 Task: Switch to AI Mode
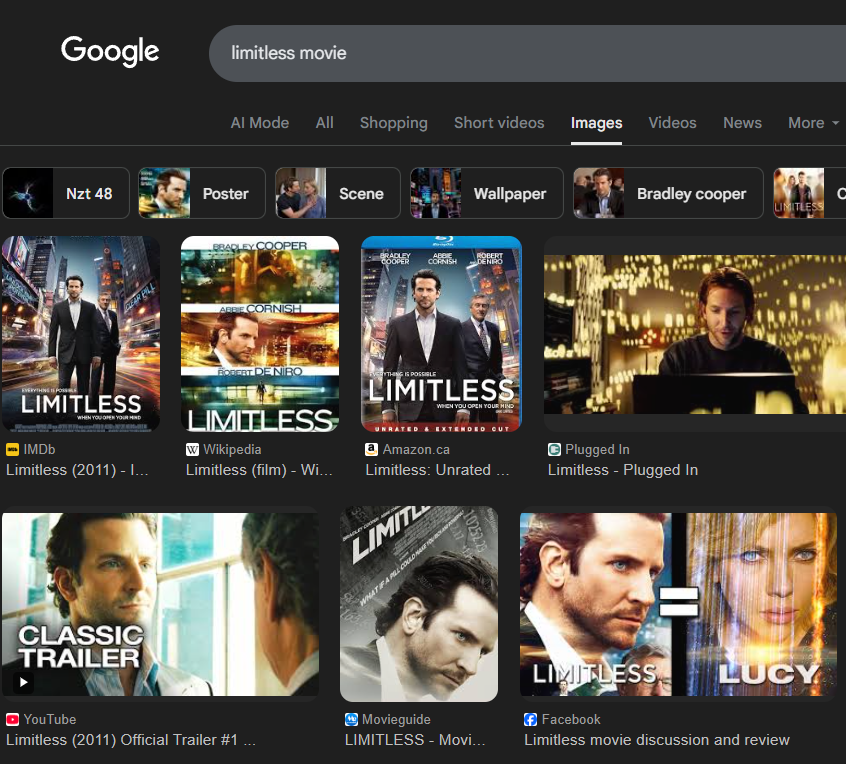pos(259,123)
